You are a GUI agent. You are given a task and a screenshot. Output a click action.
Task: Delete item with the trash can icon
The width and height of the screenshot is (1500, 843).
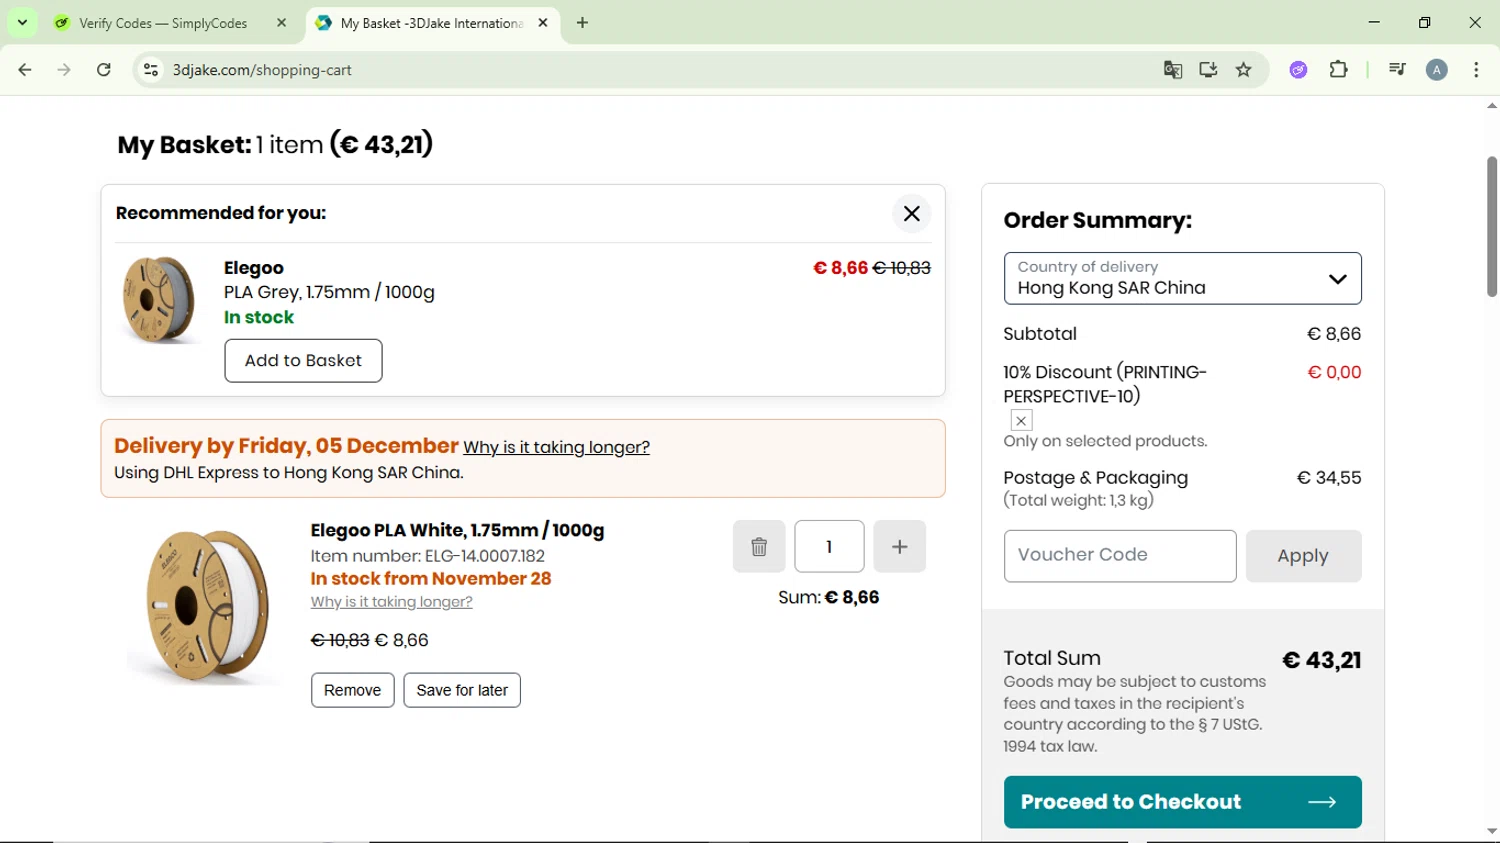coord(759,547)
